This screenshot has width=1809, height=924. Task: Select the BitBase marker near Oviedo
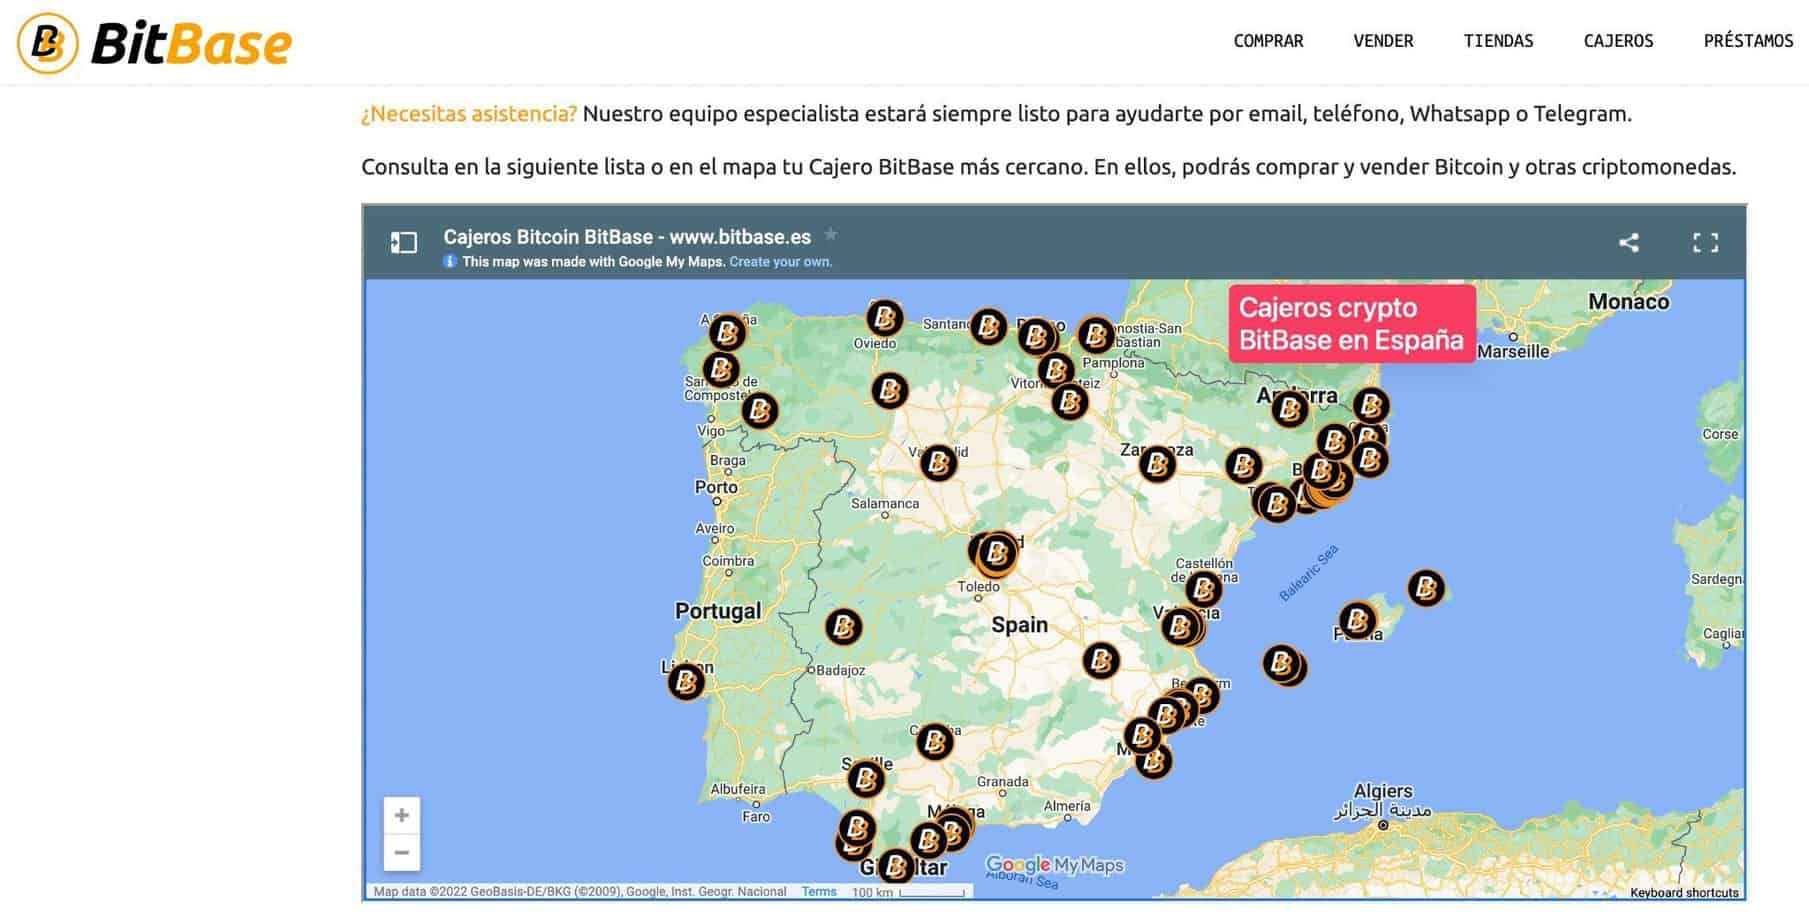pyautogui.click(x=884, y=319)
